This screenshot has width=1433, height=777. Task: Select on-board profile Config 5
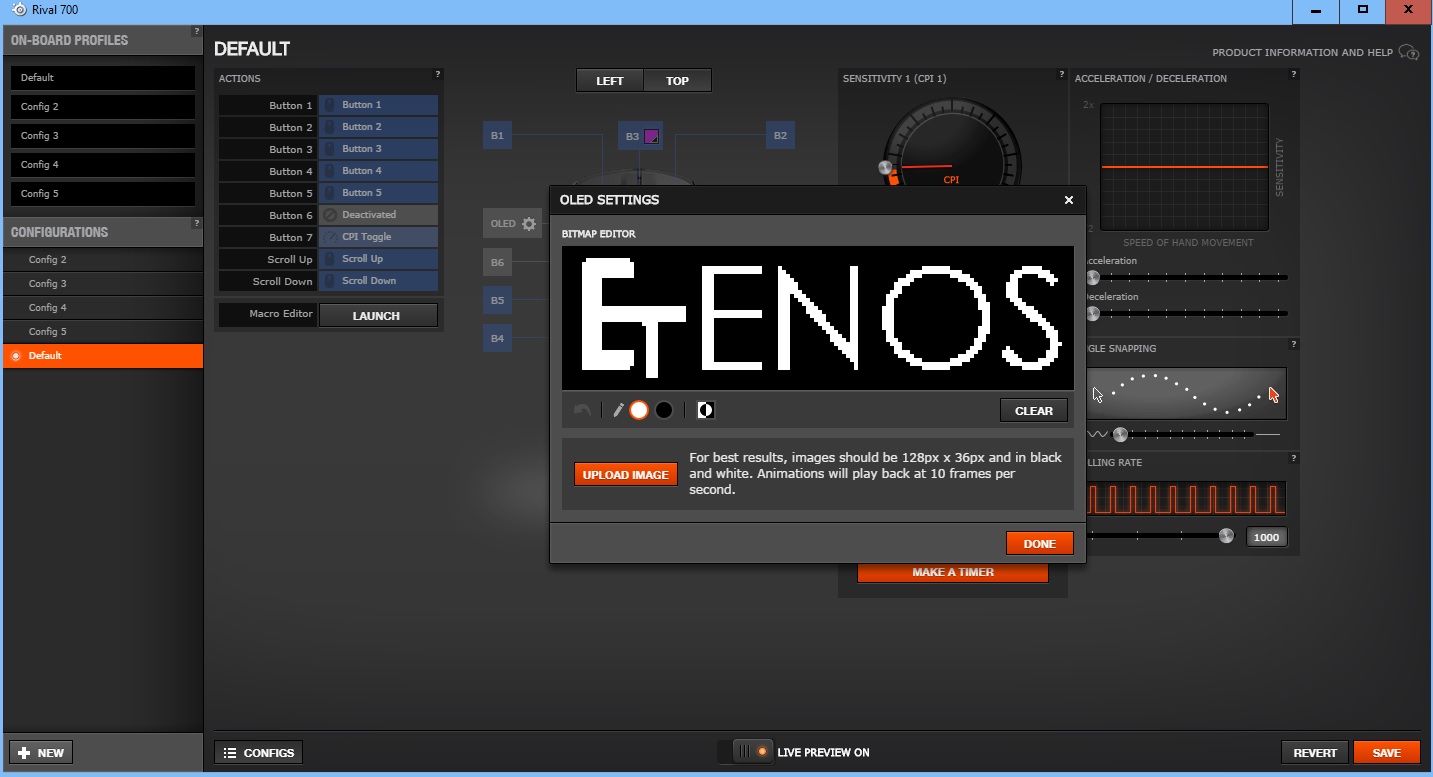click(x=103, y=194)
